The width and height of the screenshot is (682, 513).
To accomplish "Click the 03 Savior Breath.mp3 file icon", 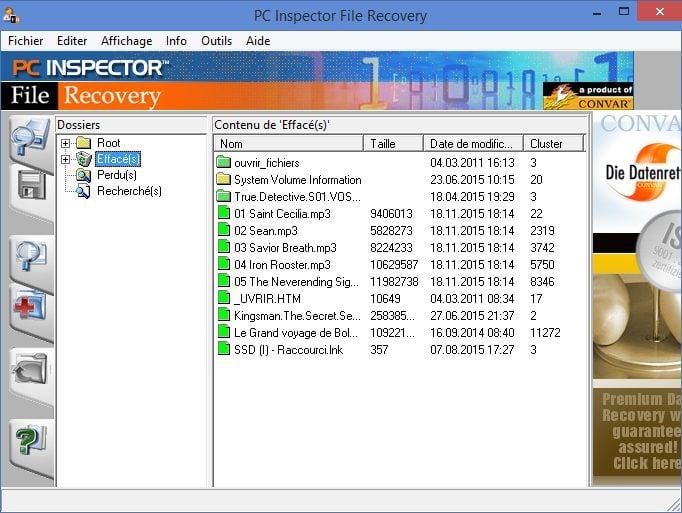I will 224,247.
